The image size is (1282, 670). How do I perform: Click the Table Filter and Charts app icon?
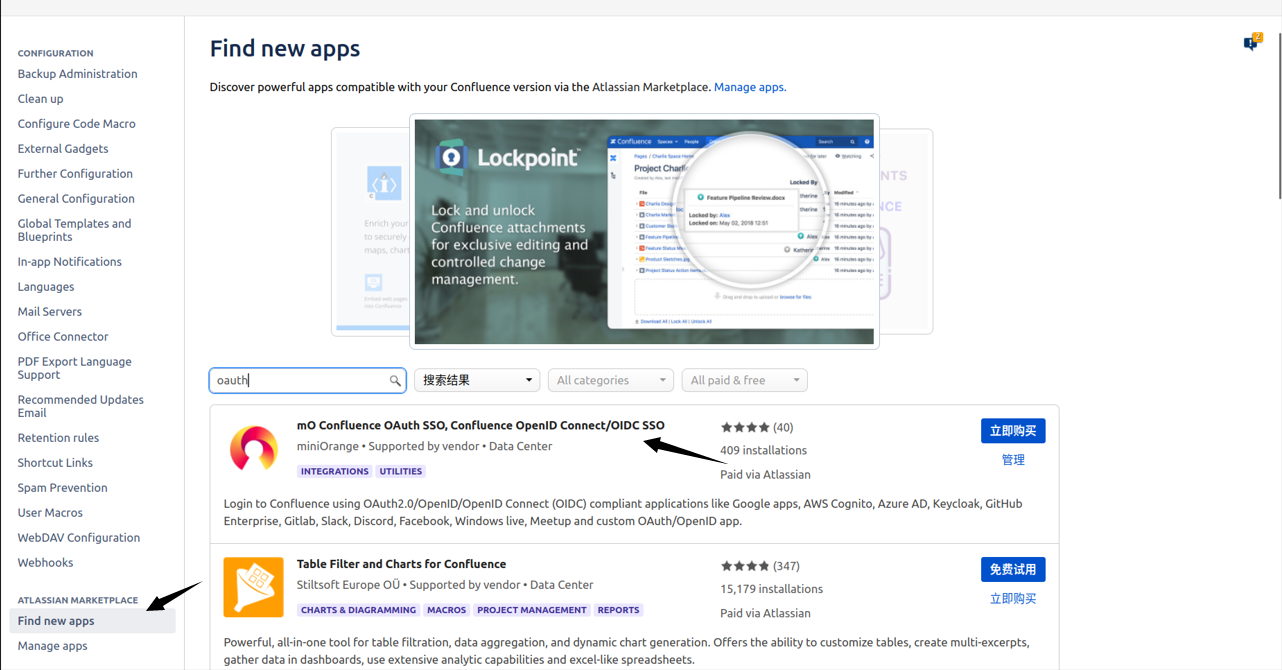253,587
